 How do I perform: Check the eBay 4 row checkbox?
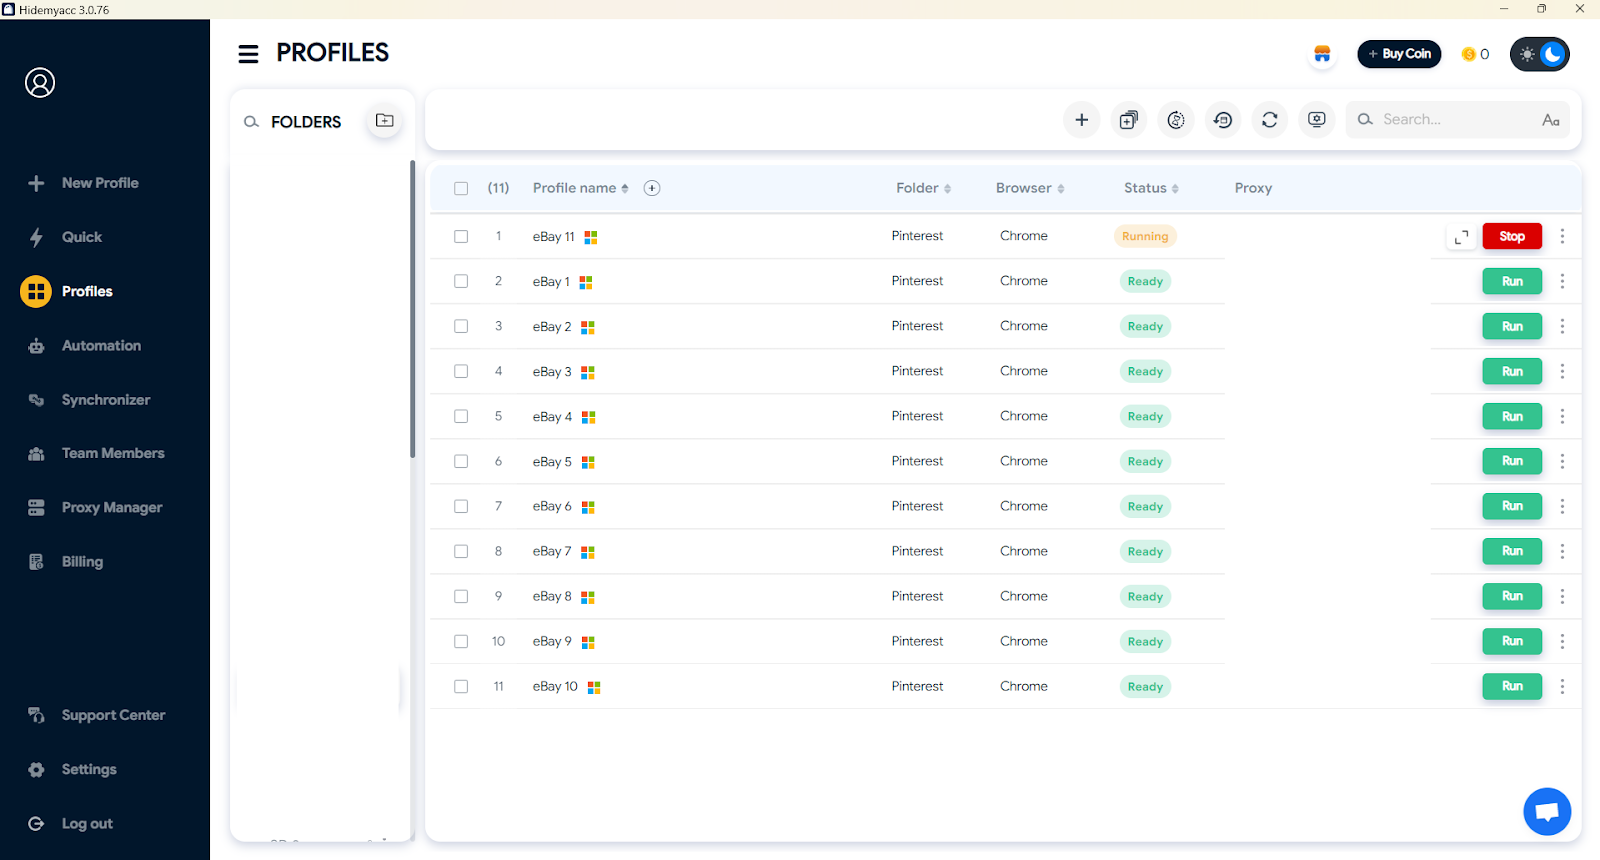coord(461,417)
